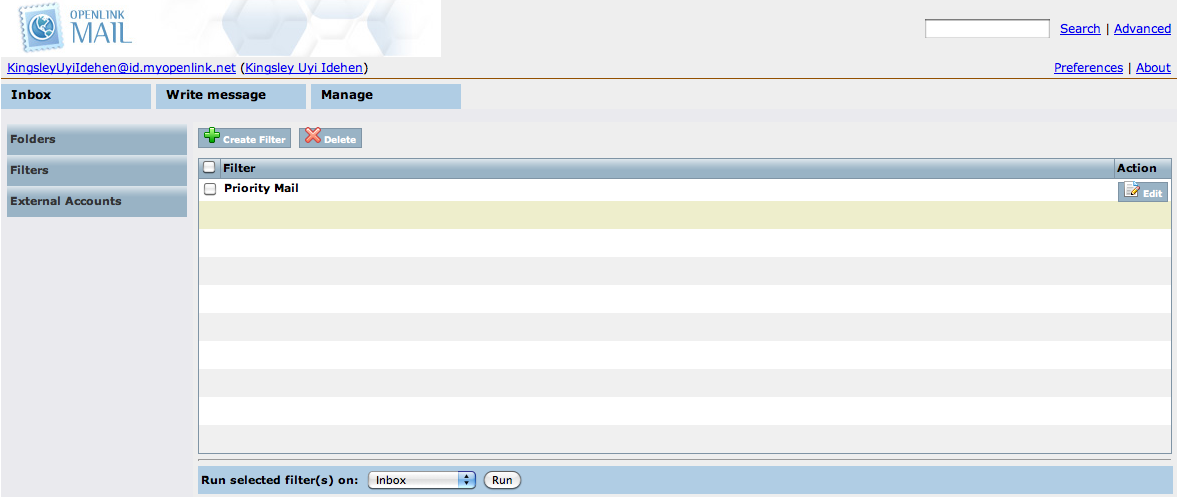
Task: Click the Run button
Action: (x=502, y=480)
